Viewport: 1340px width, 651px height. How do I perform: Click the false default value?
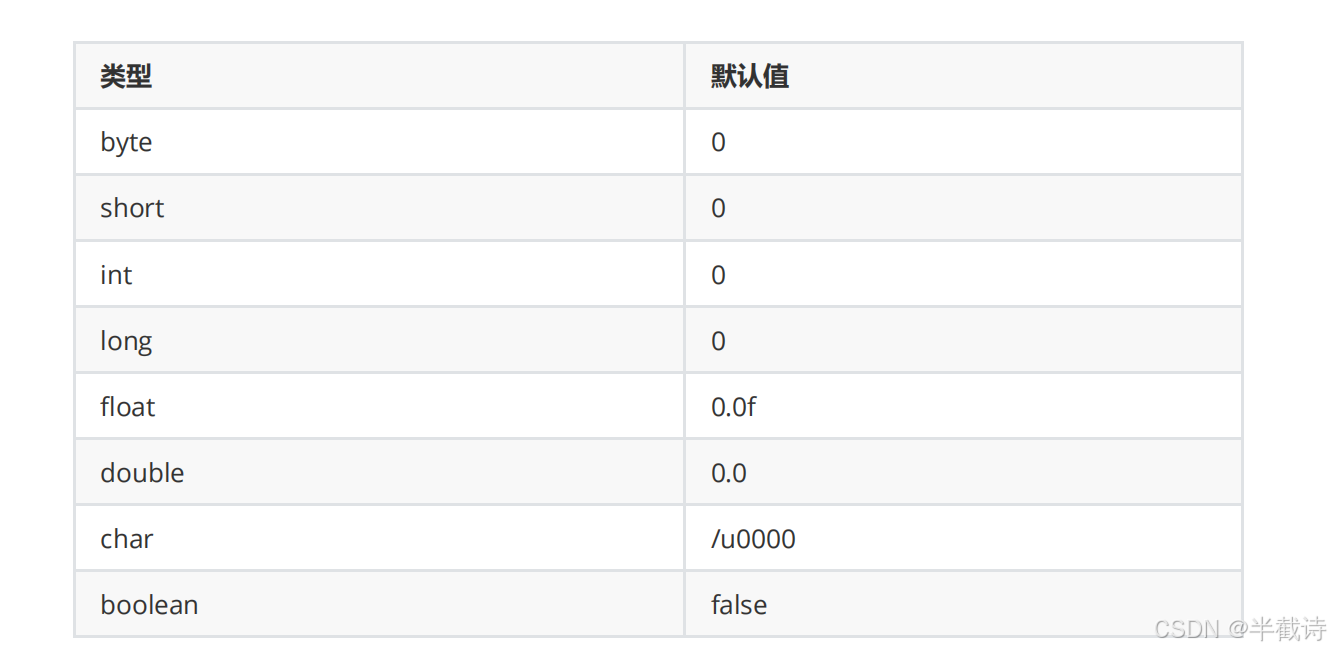[739, 605]
